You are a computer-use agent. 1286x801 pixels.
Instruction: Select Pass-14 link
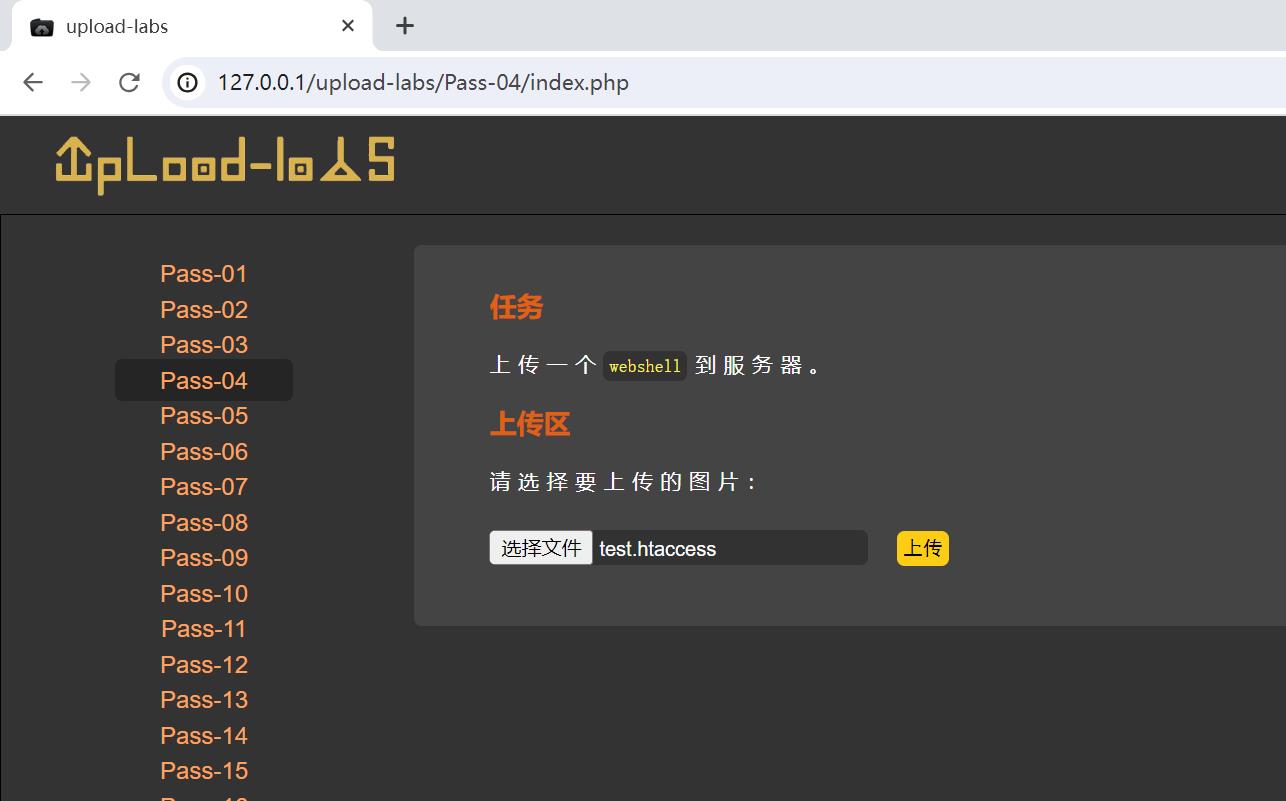pyautogui.click(x=204, y=736)
